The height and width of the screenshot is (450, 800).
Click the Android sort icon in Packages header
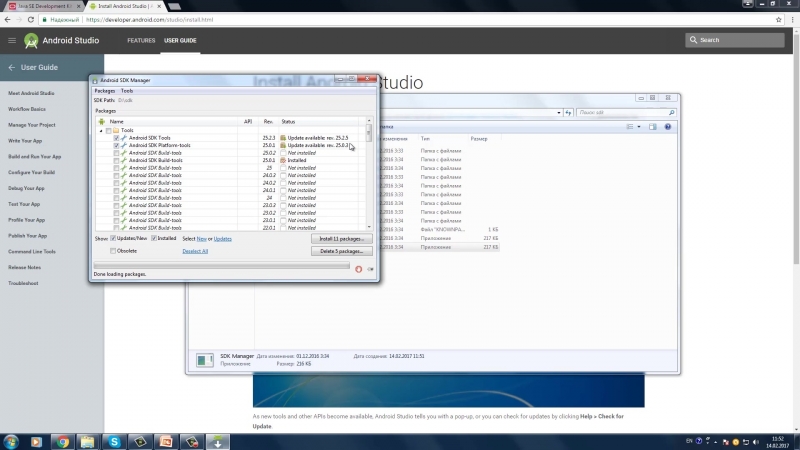(x=101, y=121)
